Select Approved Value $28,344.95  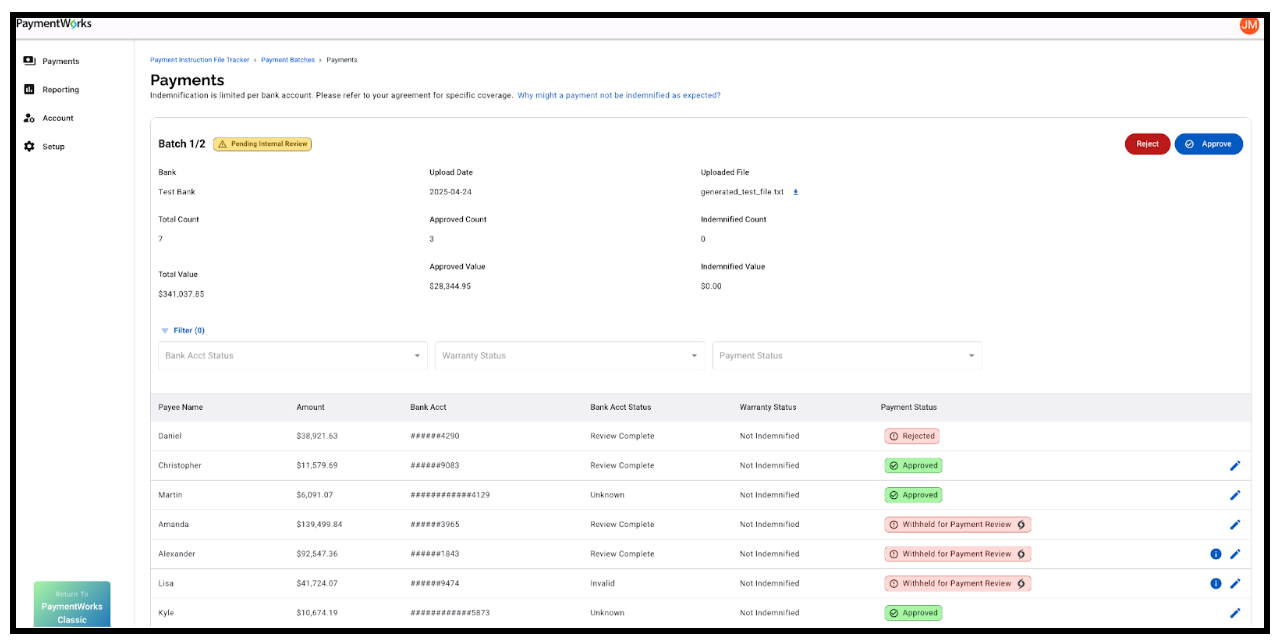click(450, 286)
